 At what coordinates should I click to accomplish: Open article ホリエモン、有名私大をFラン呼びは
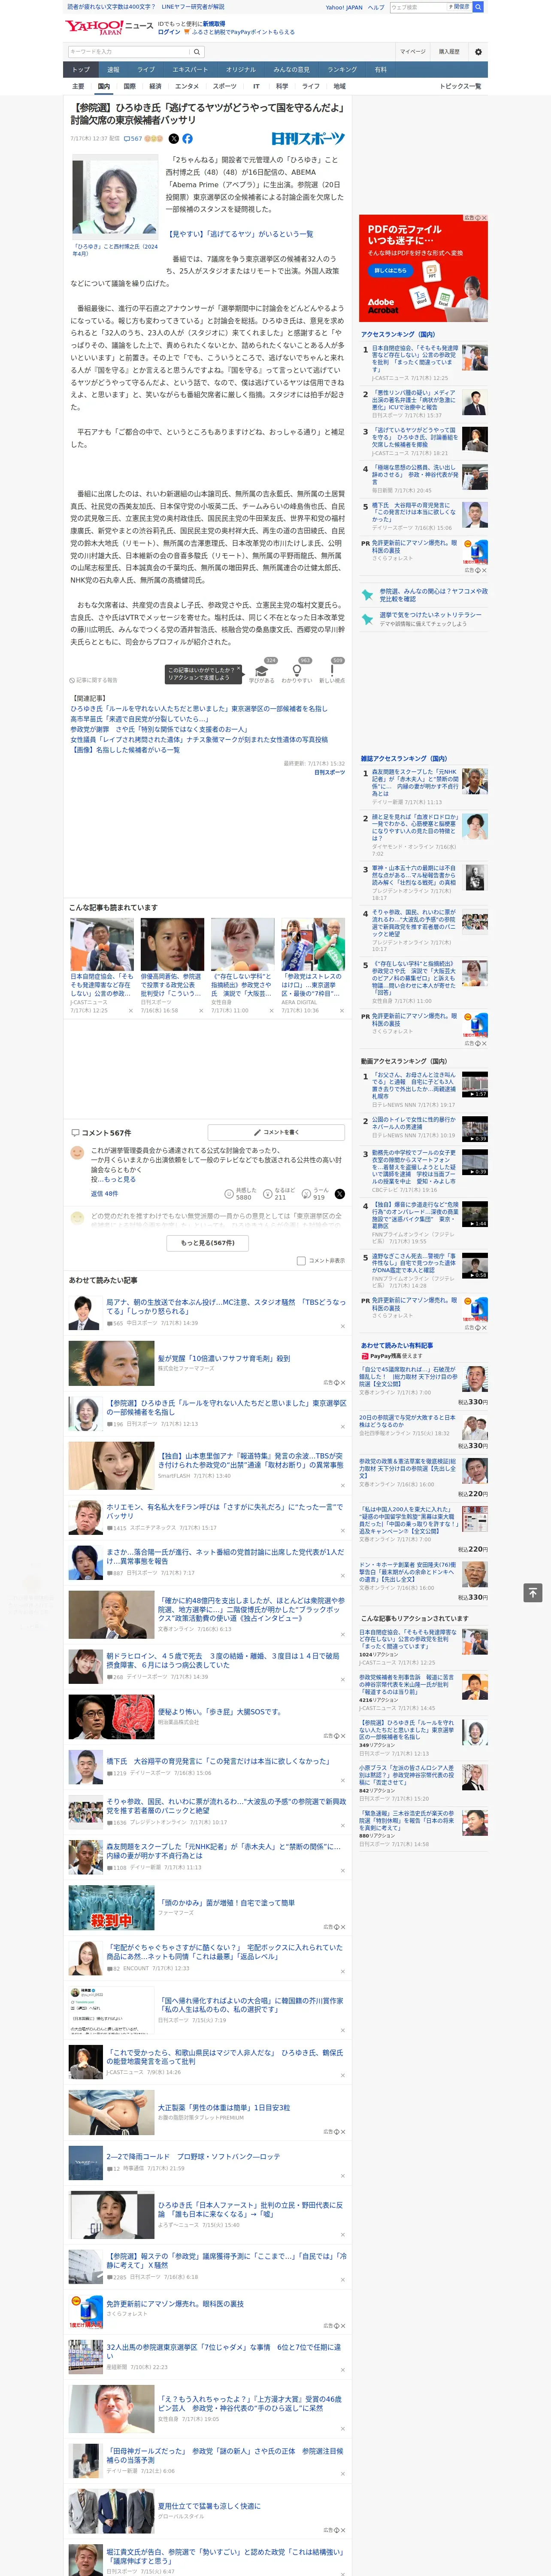click(225, 1511)
